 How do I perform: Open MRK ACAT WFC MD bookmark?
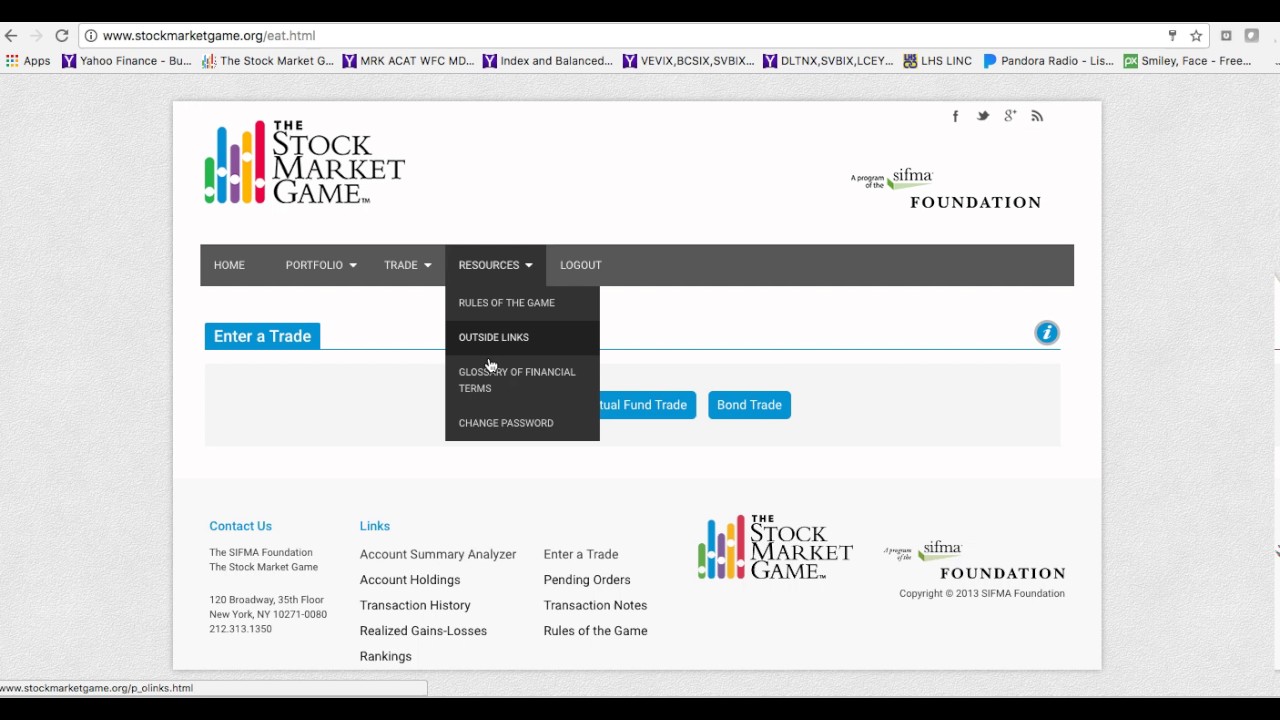point(408,61)
